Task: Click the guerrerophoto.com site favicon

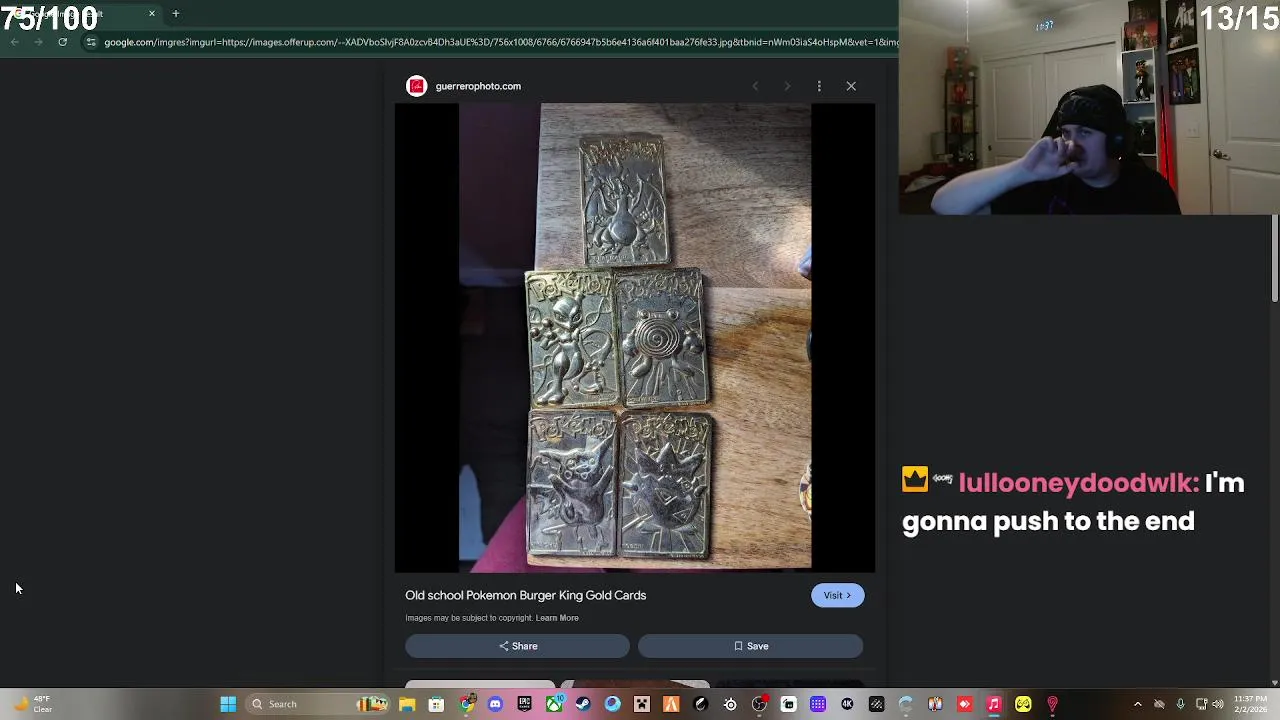Action: 416,86
